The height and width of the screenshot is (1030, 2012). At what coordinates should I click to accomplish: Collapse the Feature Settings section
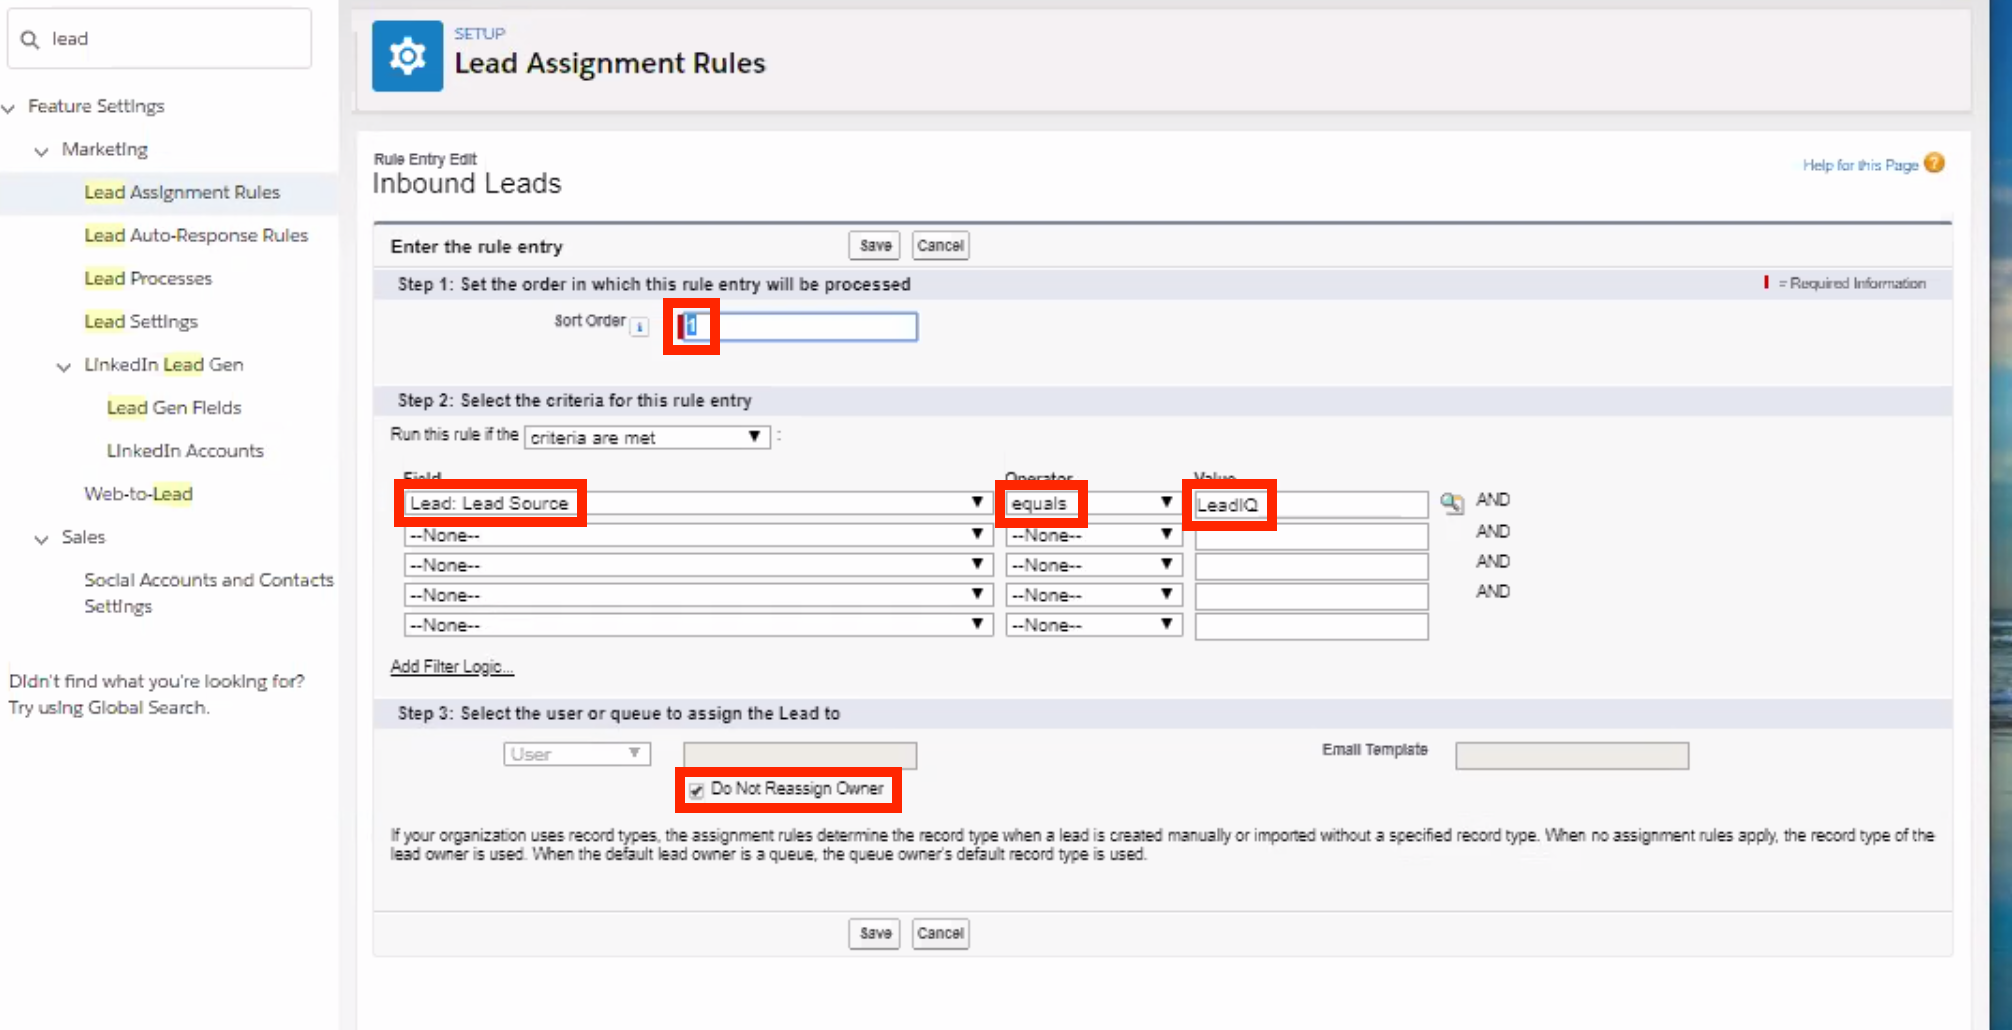[x=9, y=108]
